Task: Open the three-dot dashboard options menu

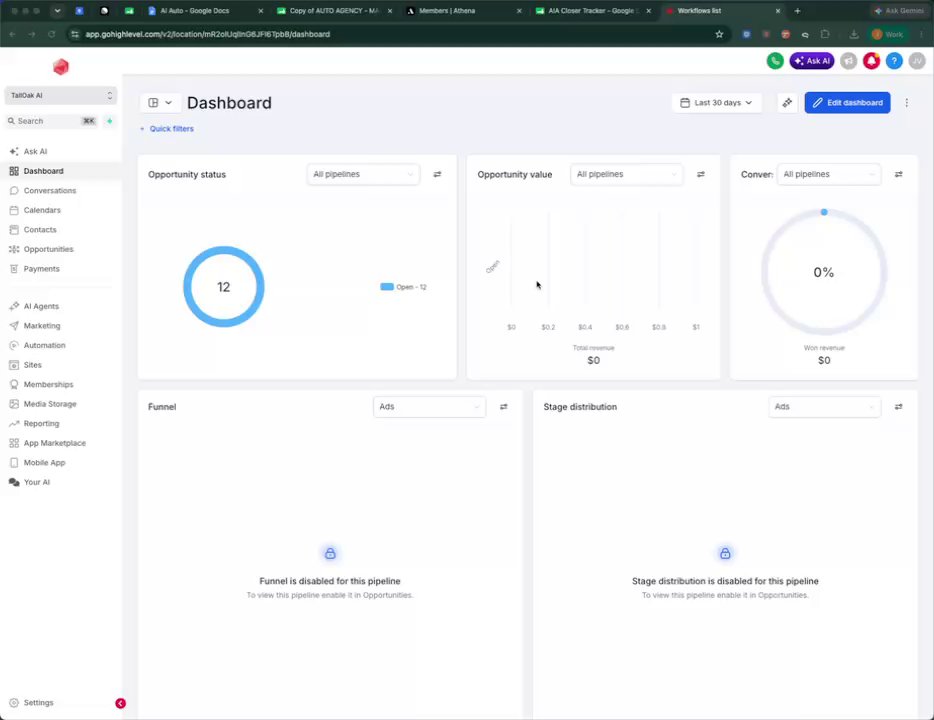Action: click(x=907, y=102)
